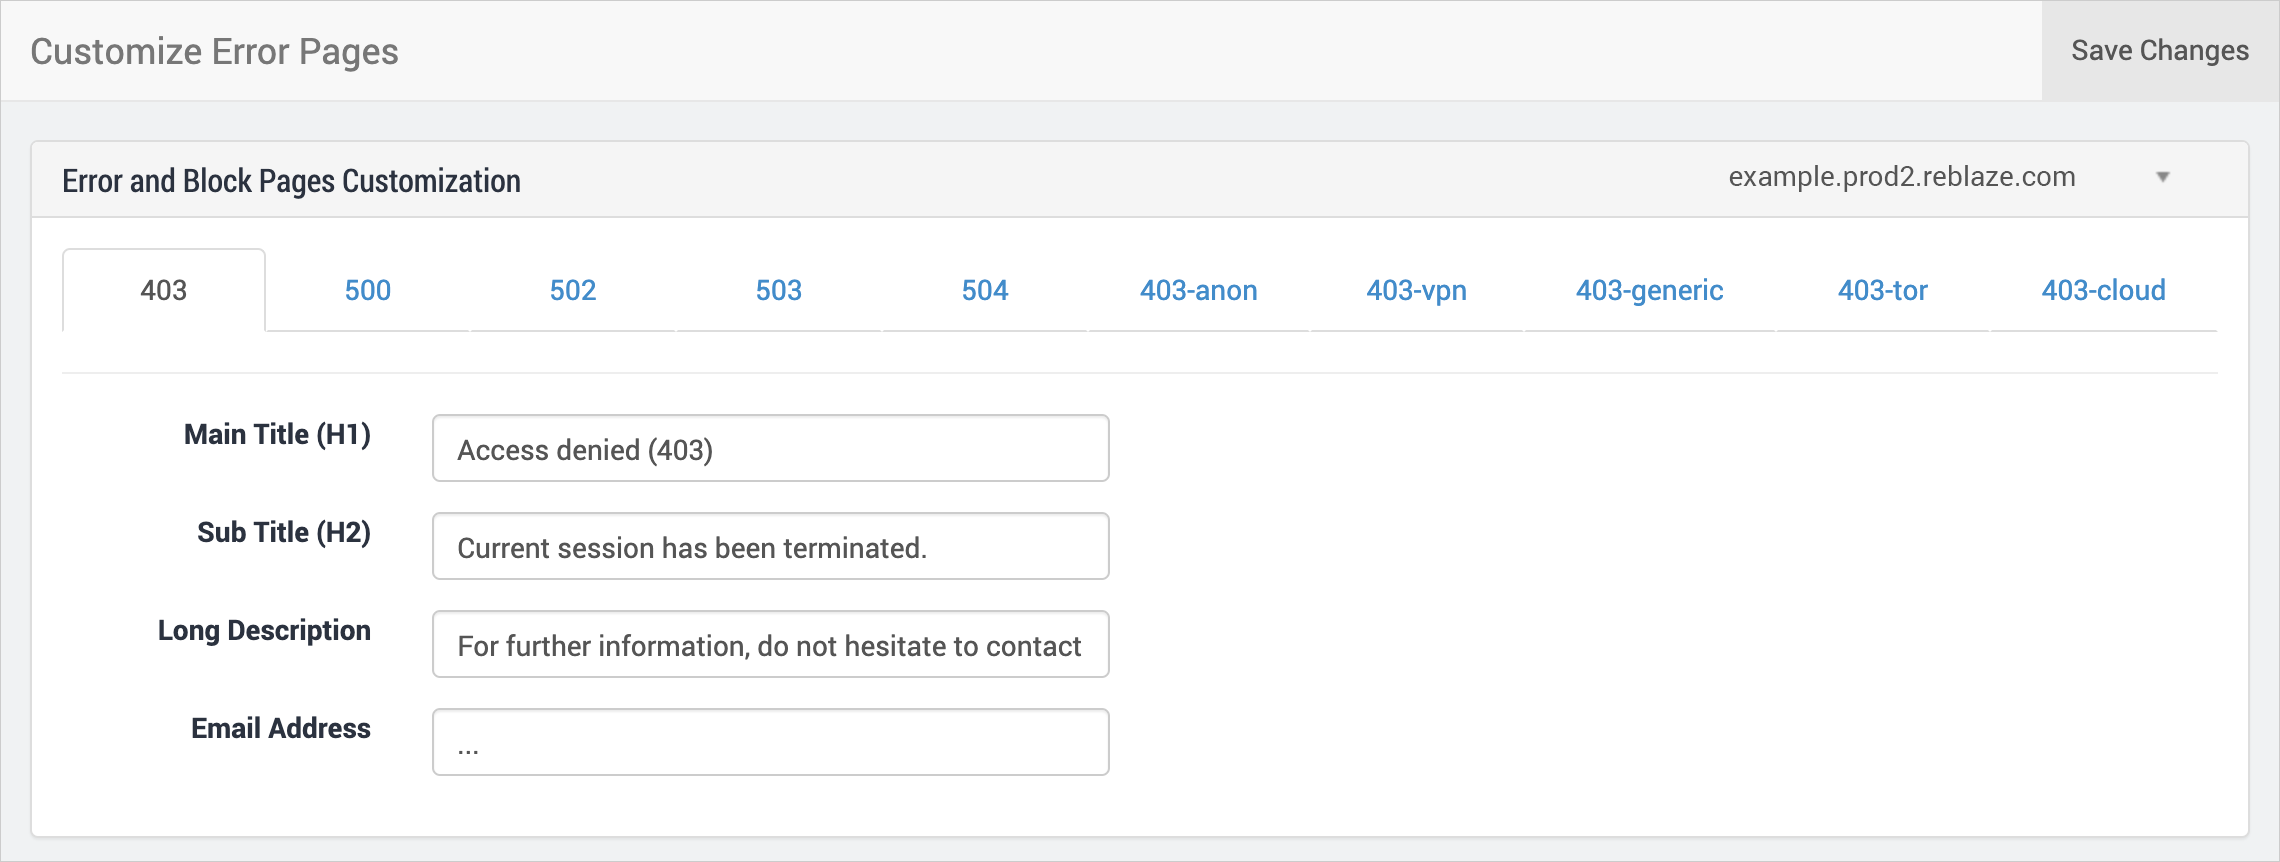Viewport: 2280px width, 862px height.
Task: Open the 403-anon tab
Action: click(x=1198, y=290)
